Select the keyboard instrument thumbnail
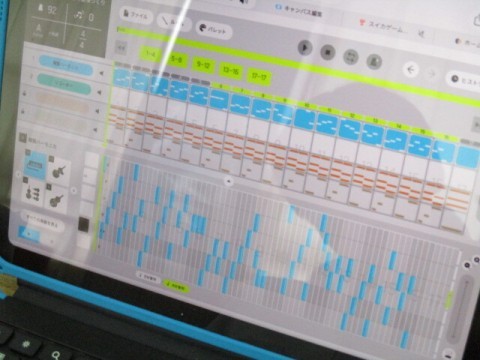 35,165
